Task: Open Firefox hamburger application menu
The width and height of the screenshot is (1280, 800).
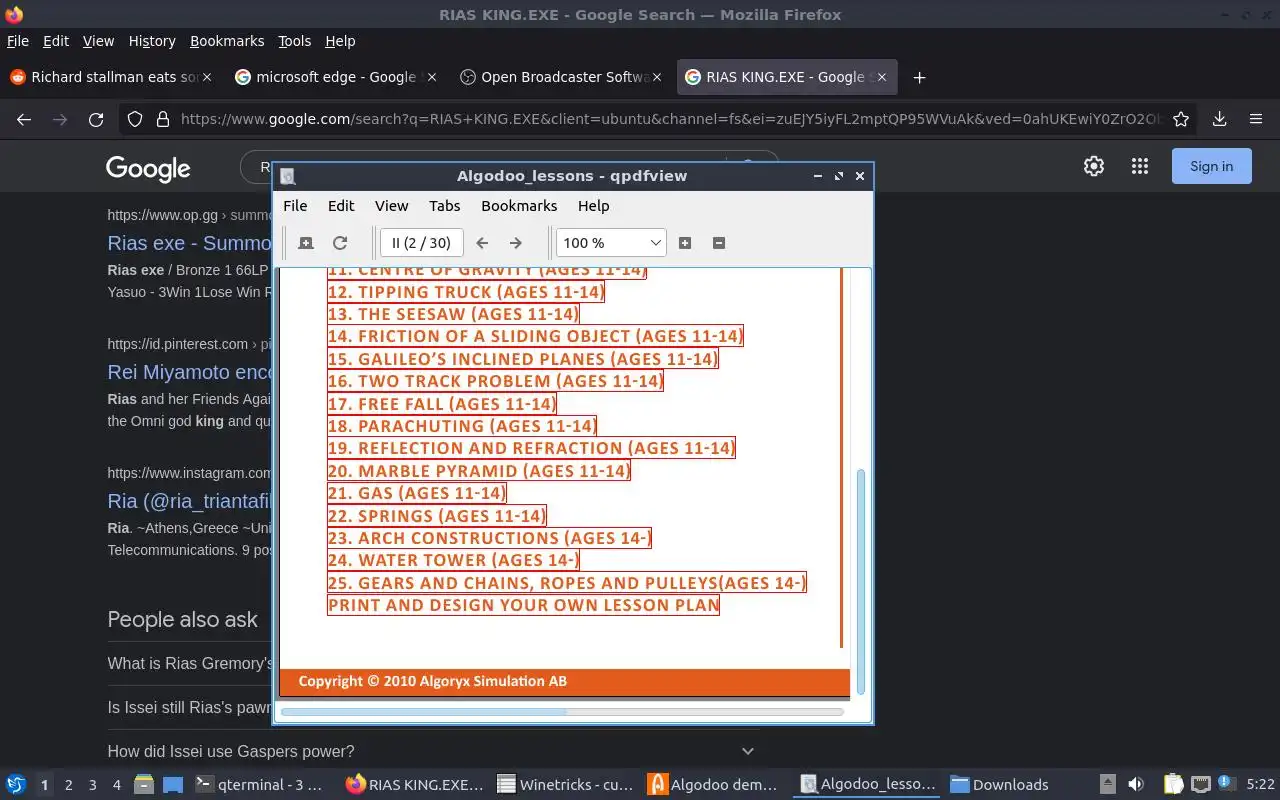Action: [1256, 119]
